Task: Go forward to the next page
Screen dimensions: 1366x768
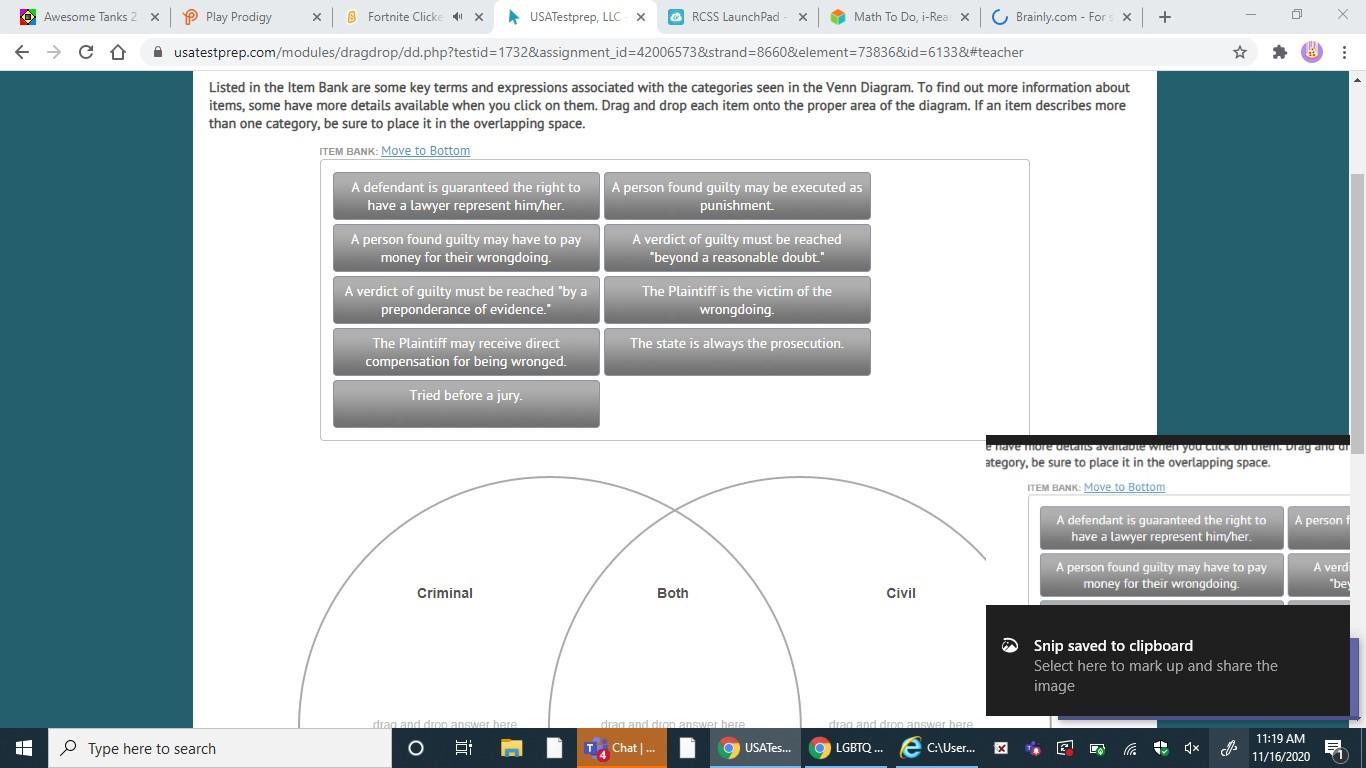Action: pyautogui.click(x=54, y=52)
